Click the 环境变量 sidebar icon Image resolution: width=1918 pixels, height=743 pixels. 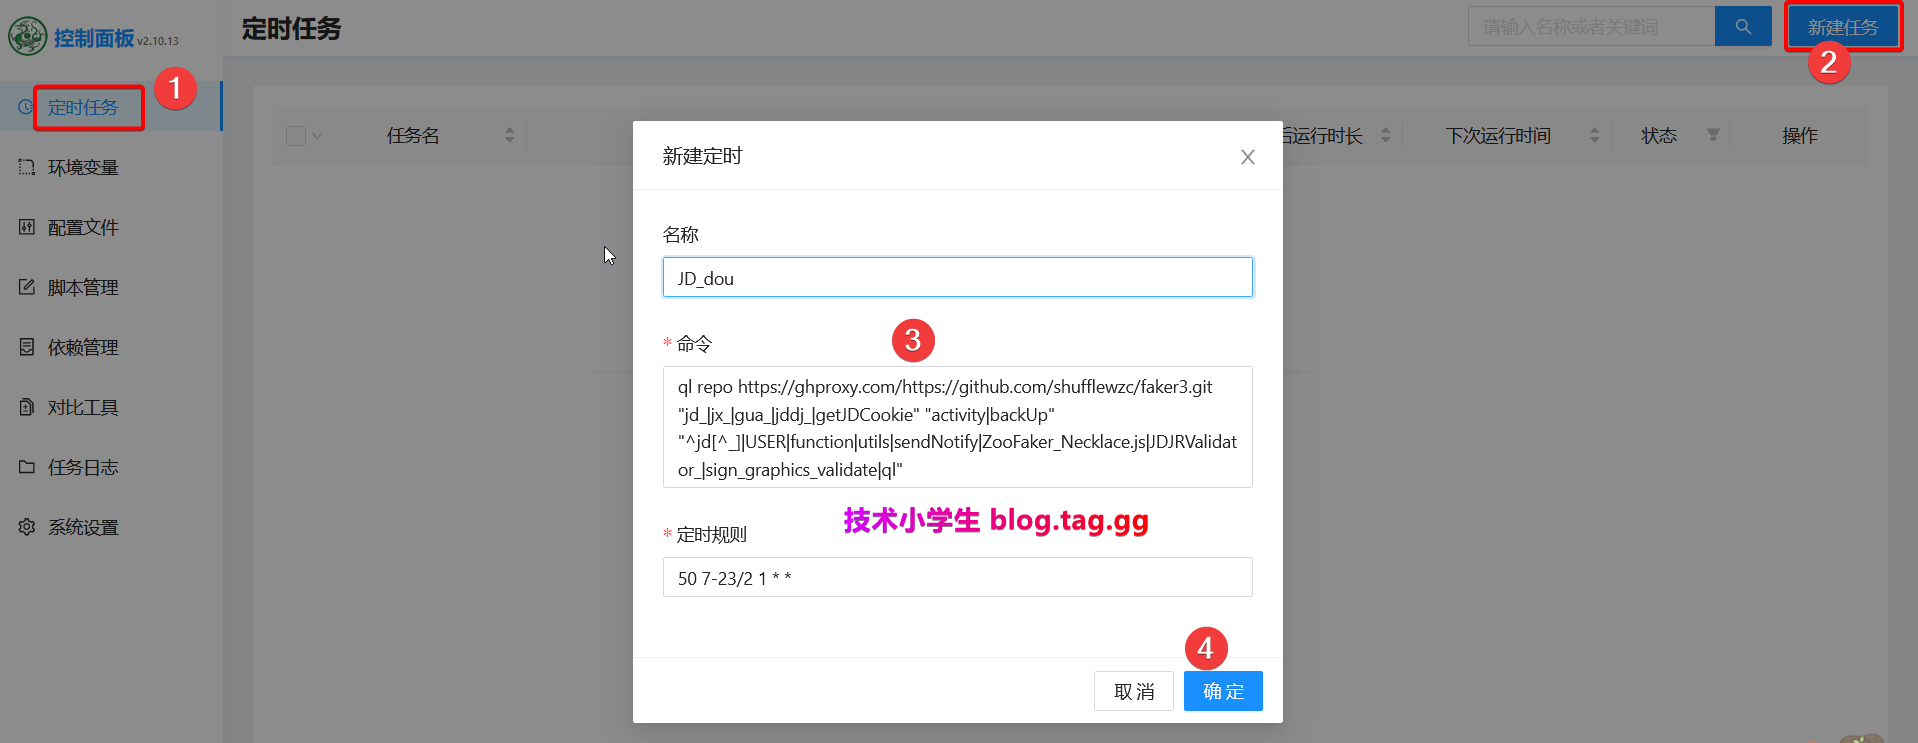coord(27,167)
